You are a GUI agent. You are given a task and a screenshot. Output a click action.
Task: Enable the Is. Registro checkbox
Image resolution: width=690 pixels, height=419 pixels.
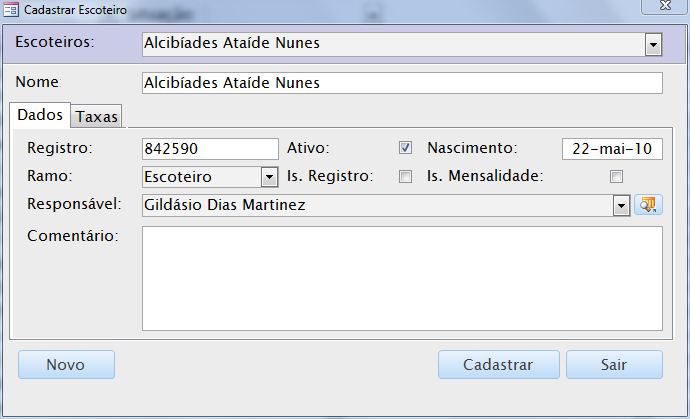pos(405,177)
